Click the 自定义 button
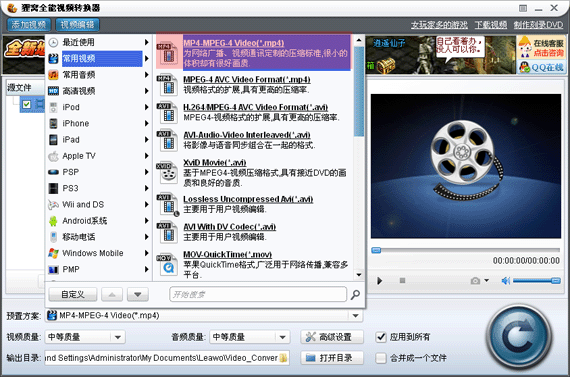 [x=73, y=294]
